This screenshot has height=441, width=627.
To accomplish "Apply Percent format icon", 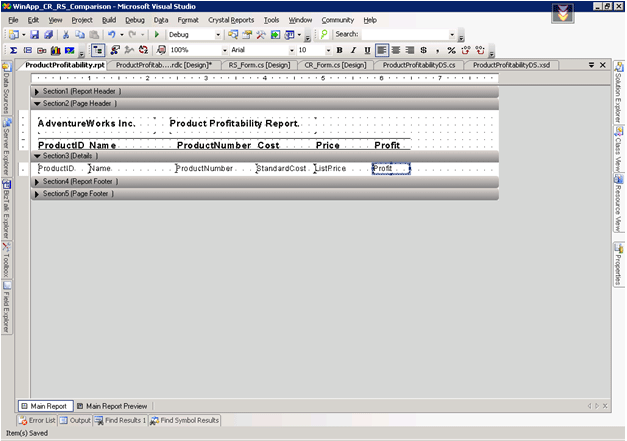I will tap(451, 50).
